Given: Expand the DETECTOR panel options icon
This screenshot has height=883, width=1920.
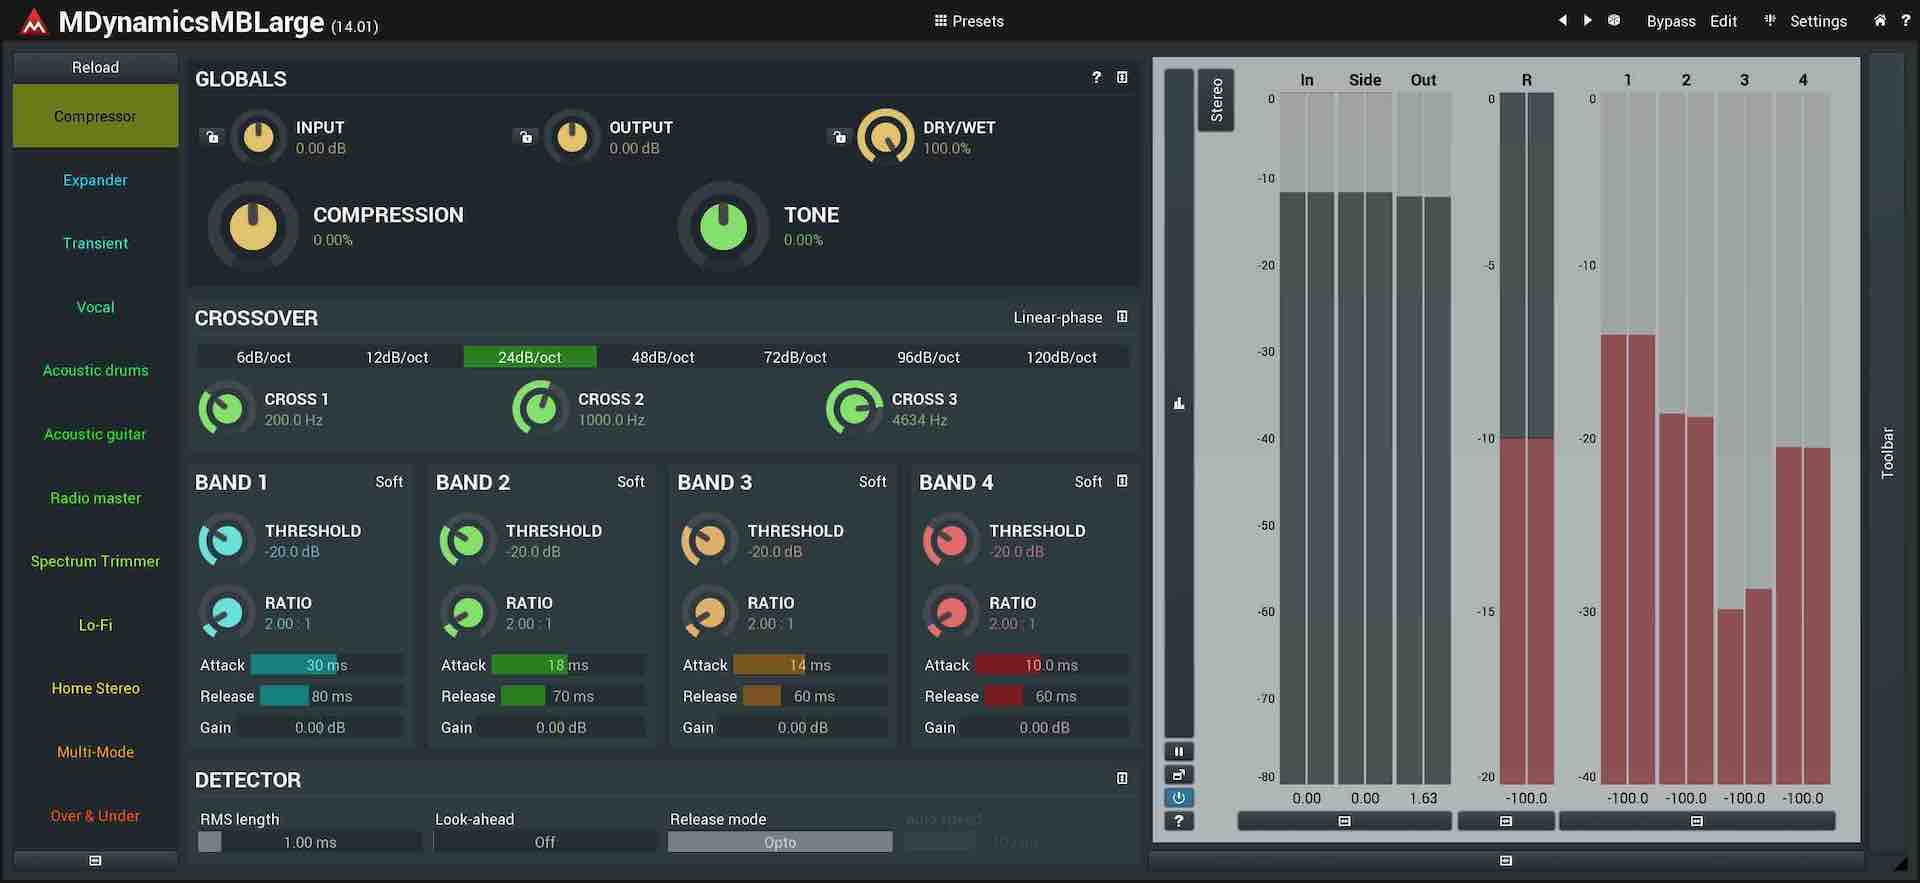Looking at the screenshot, I should [x=1122, y=779].
